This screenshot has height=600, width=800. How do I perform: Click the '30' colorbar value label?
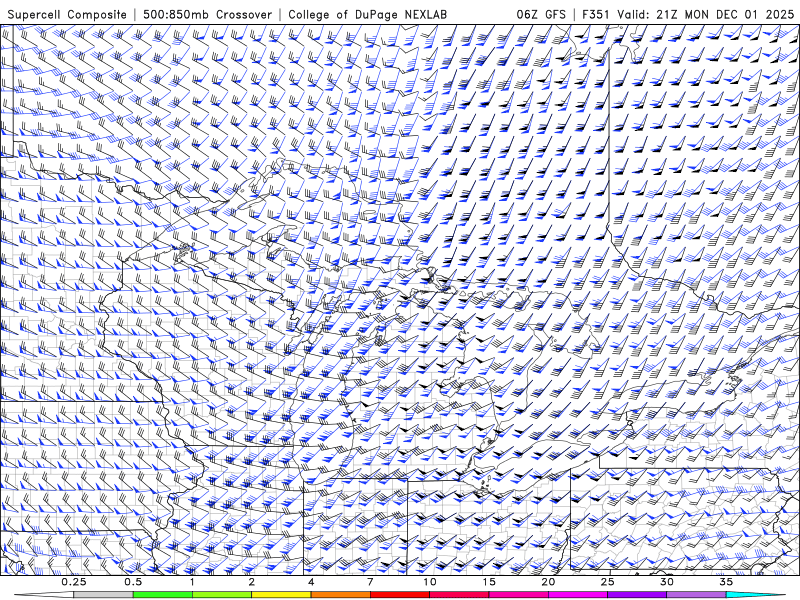click(666, 582)
